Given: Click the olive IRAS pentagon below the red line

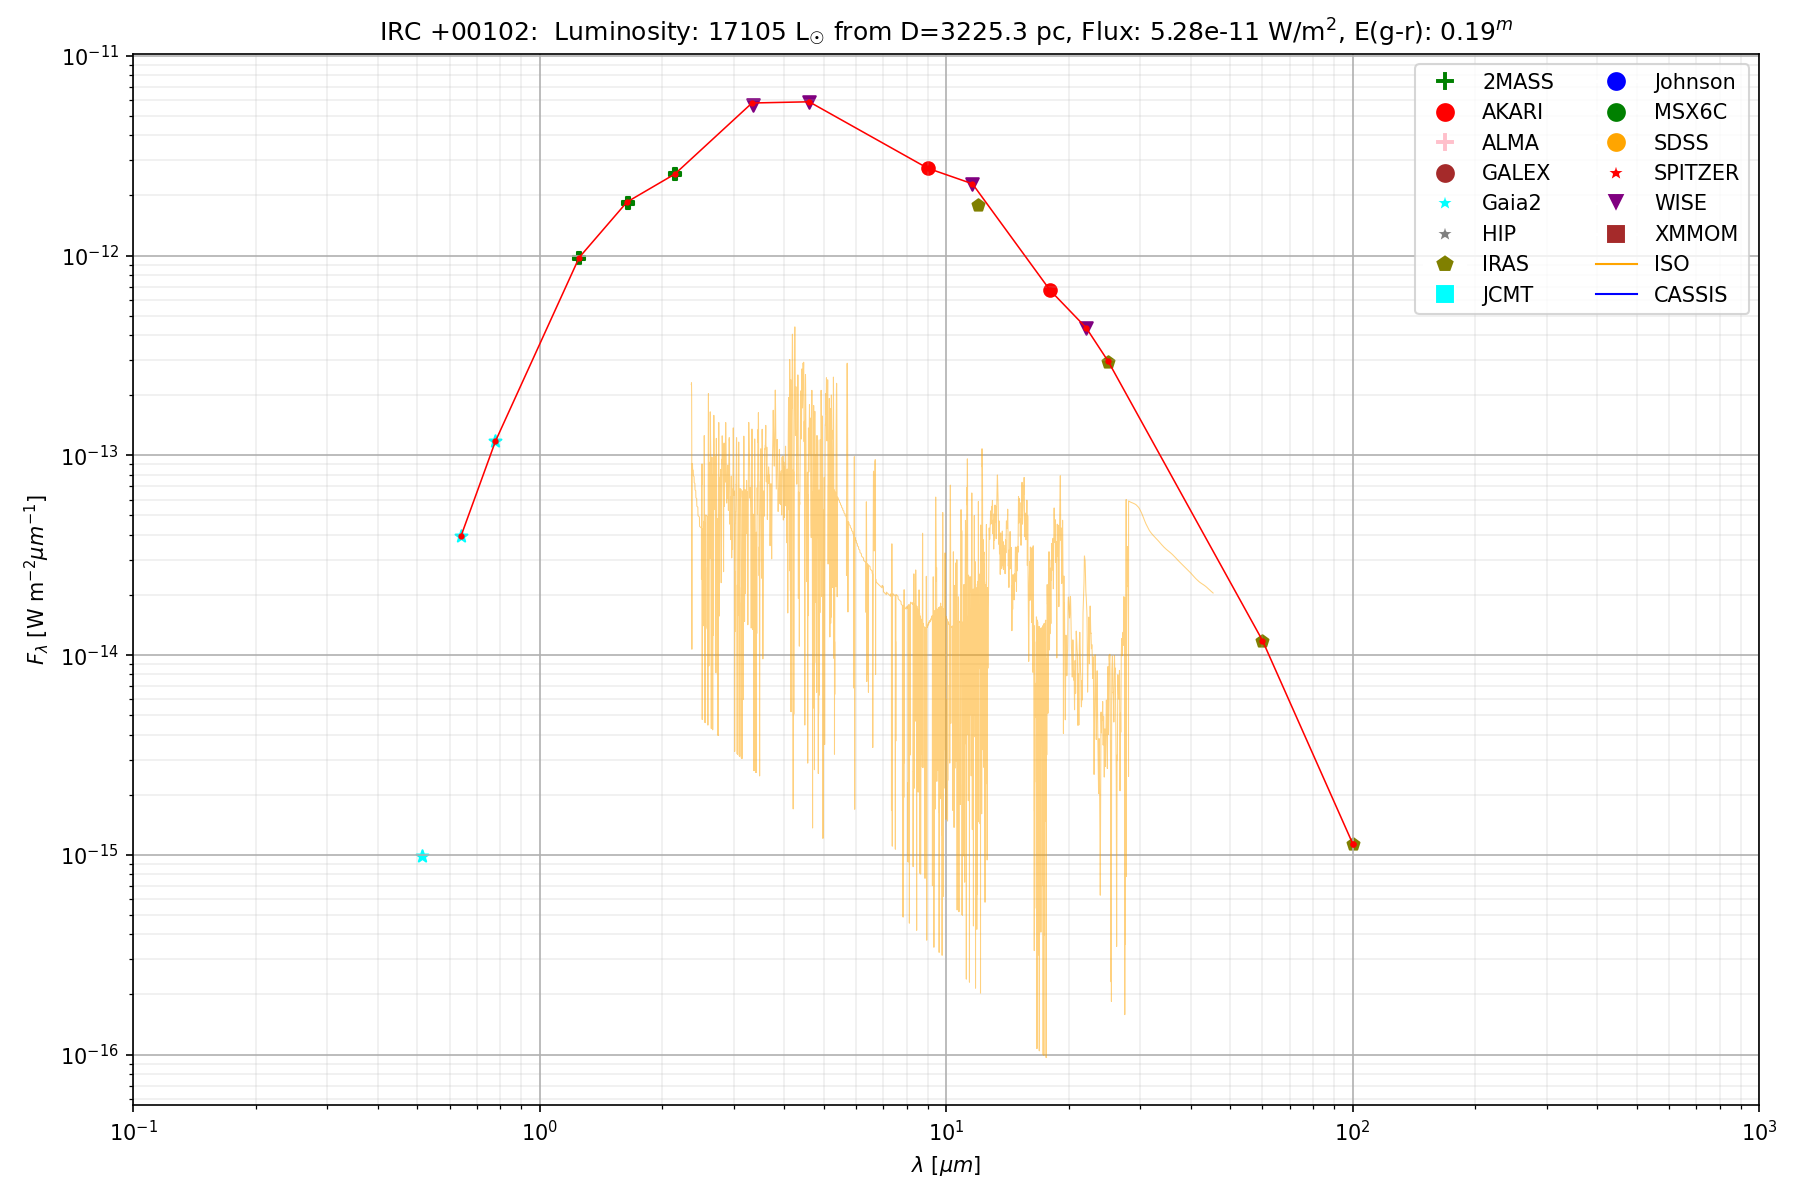Looking at the screenshot, I should [x=978, y=205].
